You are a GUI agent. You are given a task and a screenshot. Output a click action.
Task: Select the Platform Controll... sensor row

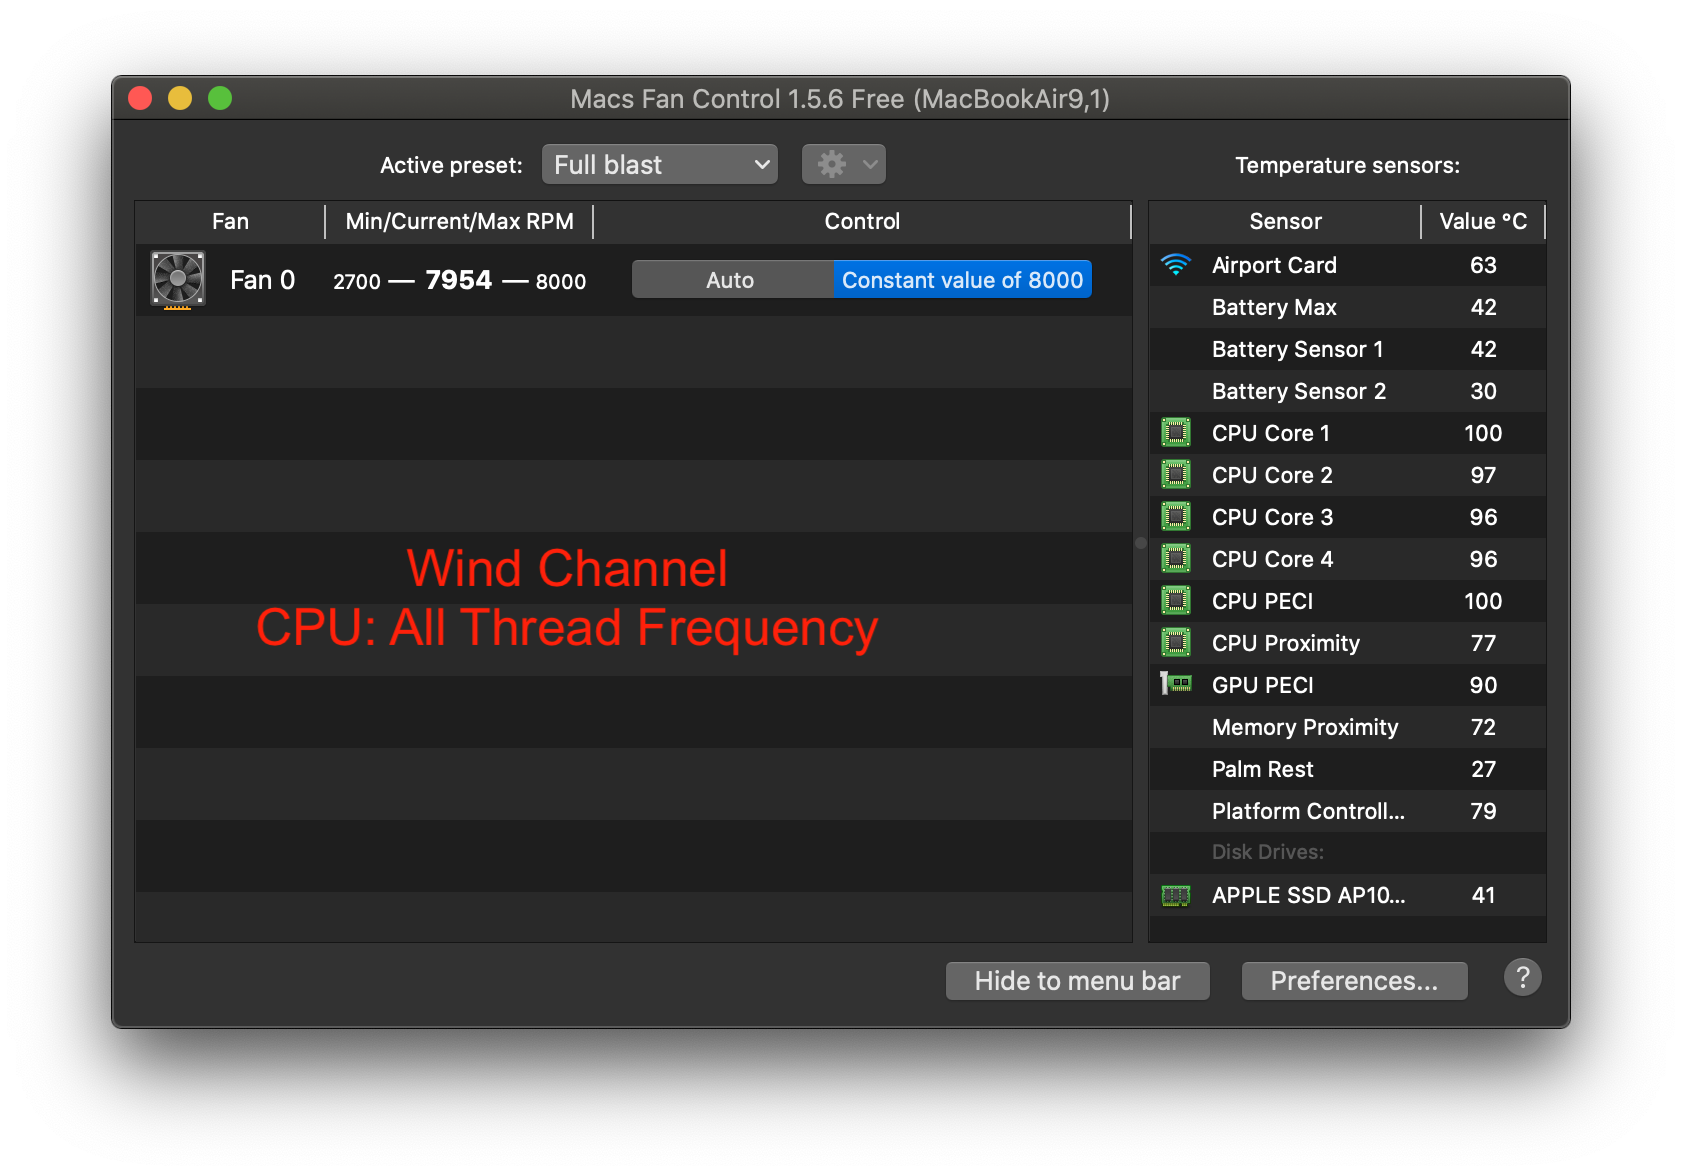click(x=1347, y=811)
